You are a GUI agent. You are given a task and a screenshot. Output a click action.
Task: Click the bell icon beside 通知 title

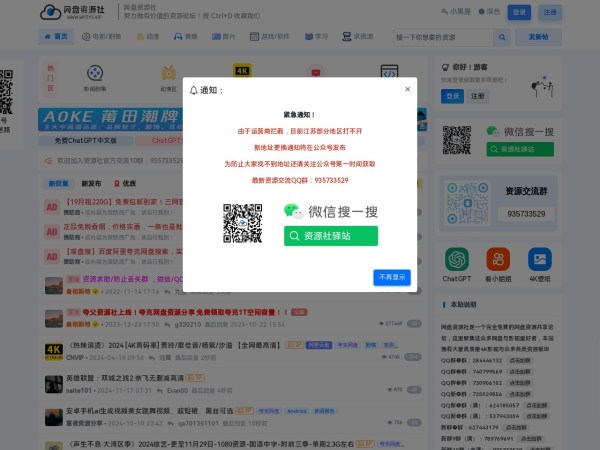(193, 90)
